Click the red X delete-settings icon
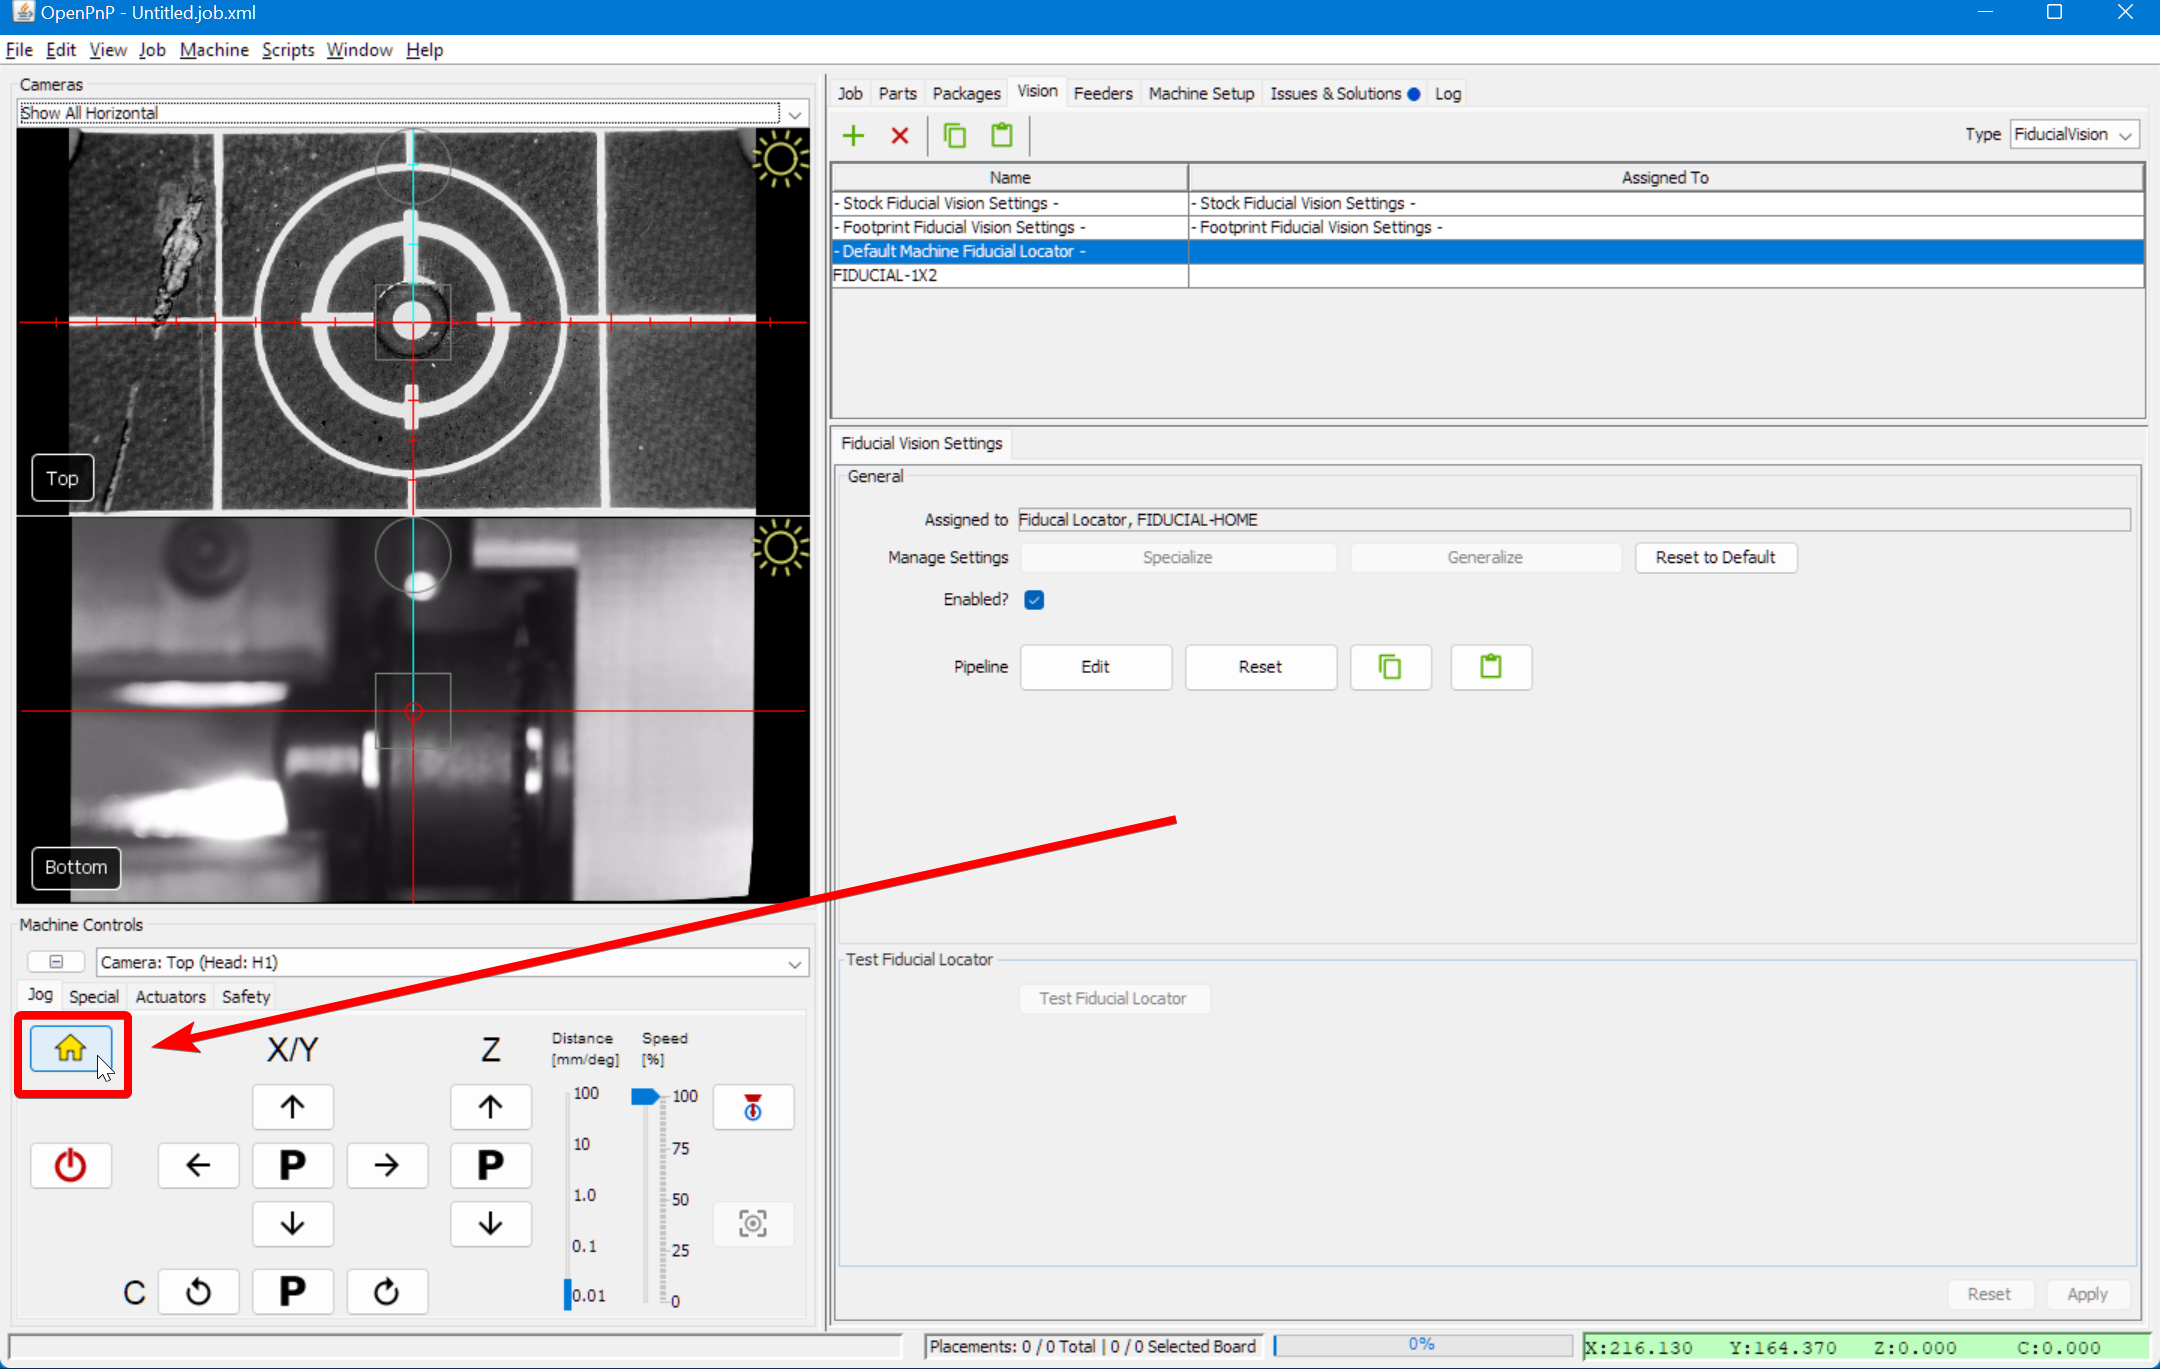The image size is (2160, 1369). (x=900, y=135)
